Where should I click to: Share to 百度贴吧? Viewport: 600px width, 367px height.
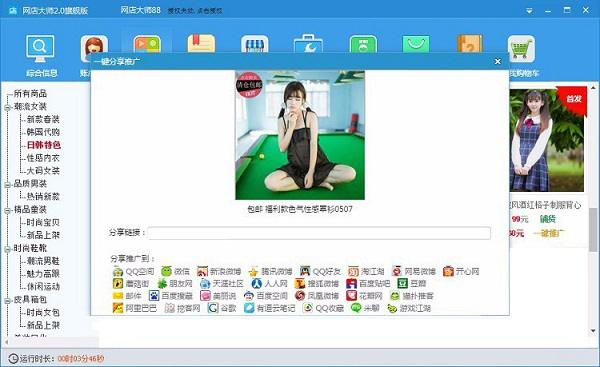coord(368,284)
